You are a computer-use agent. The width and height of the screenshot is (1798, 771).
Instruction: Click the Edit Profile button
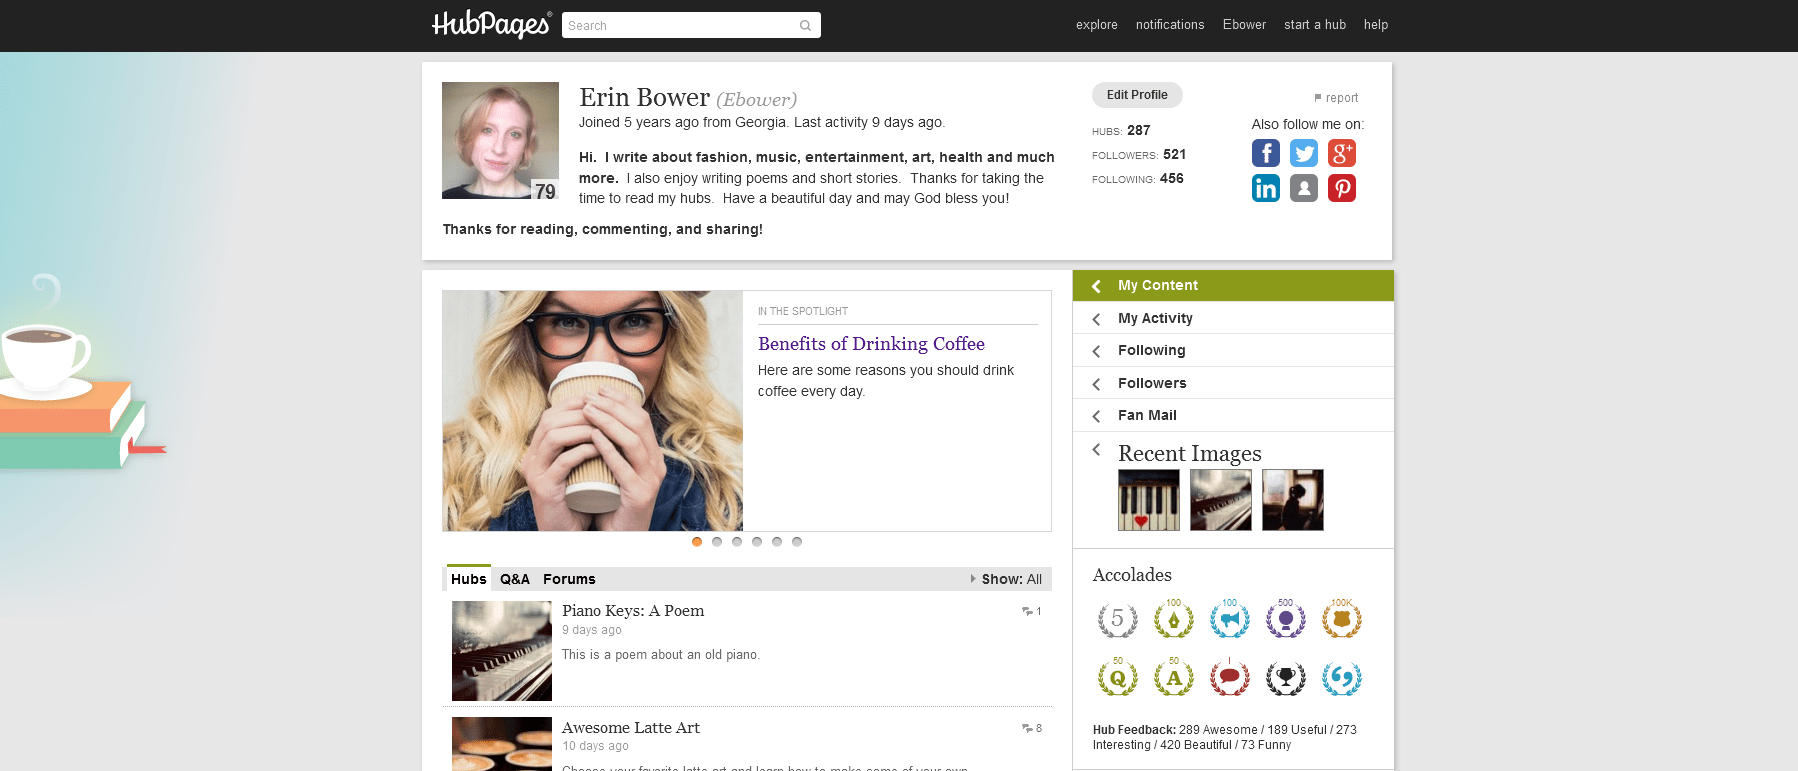1137,95
